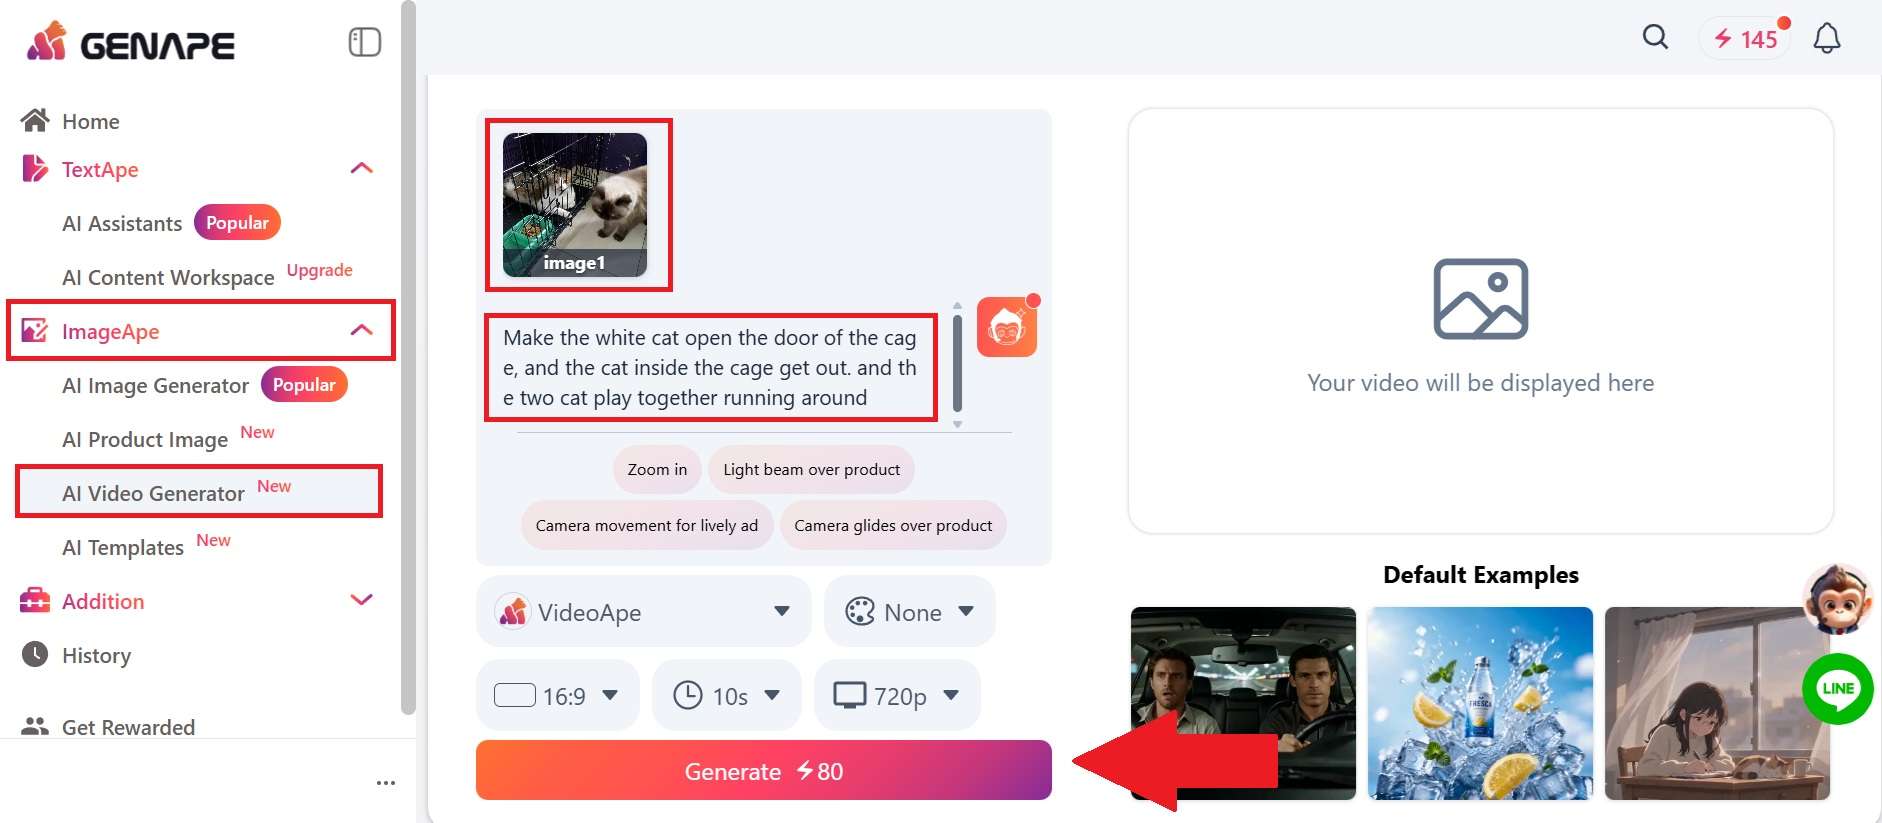Click the lightning credits counter 145
This screenshot has width=1882, height=823.
point(1745,39)
